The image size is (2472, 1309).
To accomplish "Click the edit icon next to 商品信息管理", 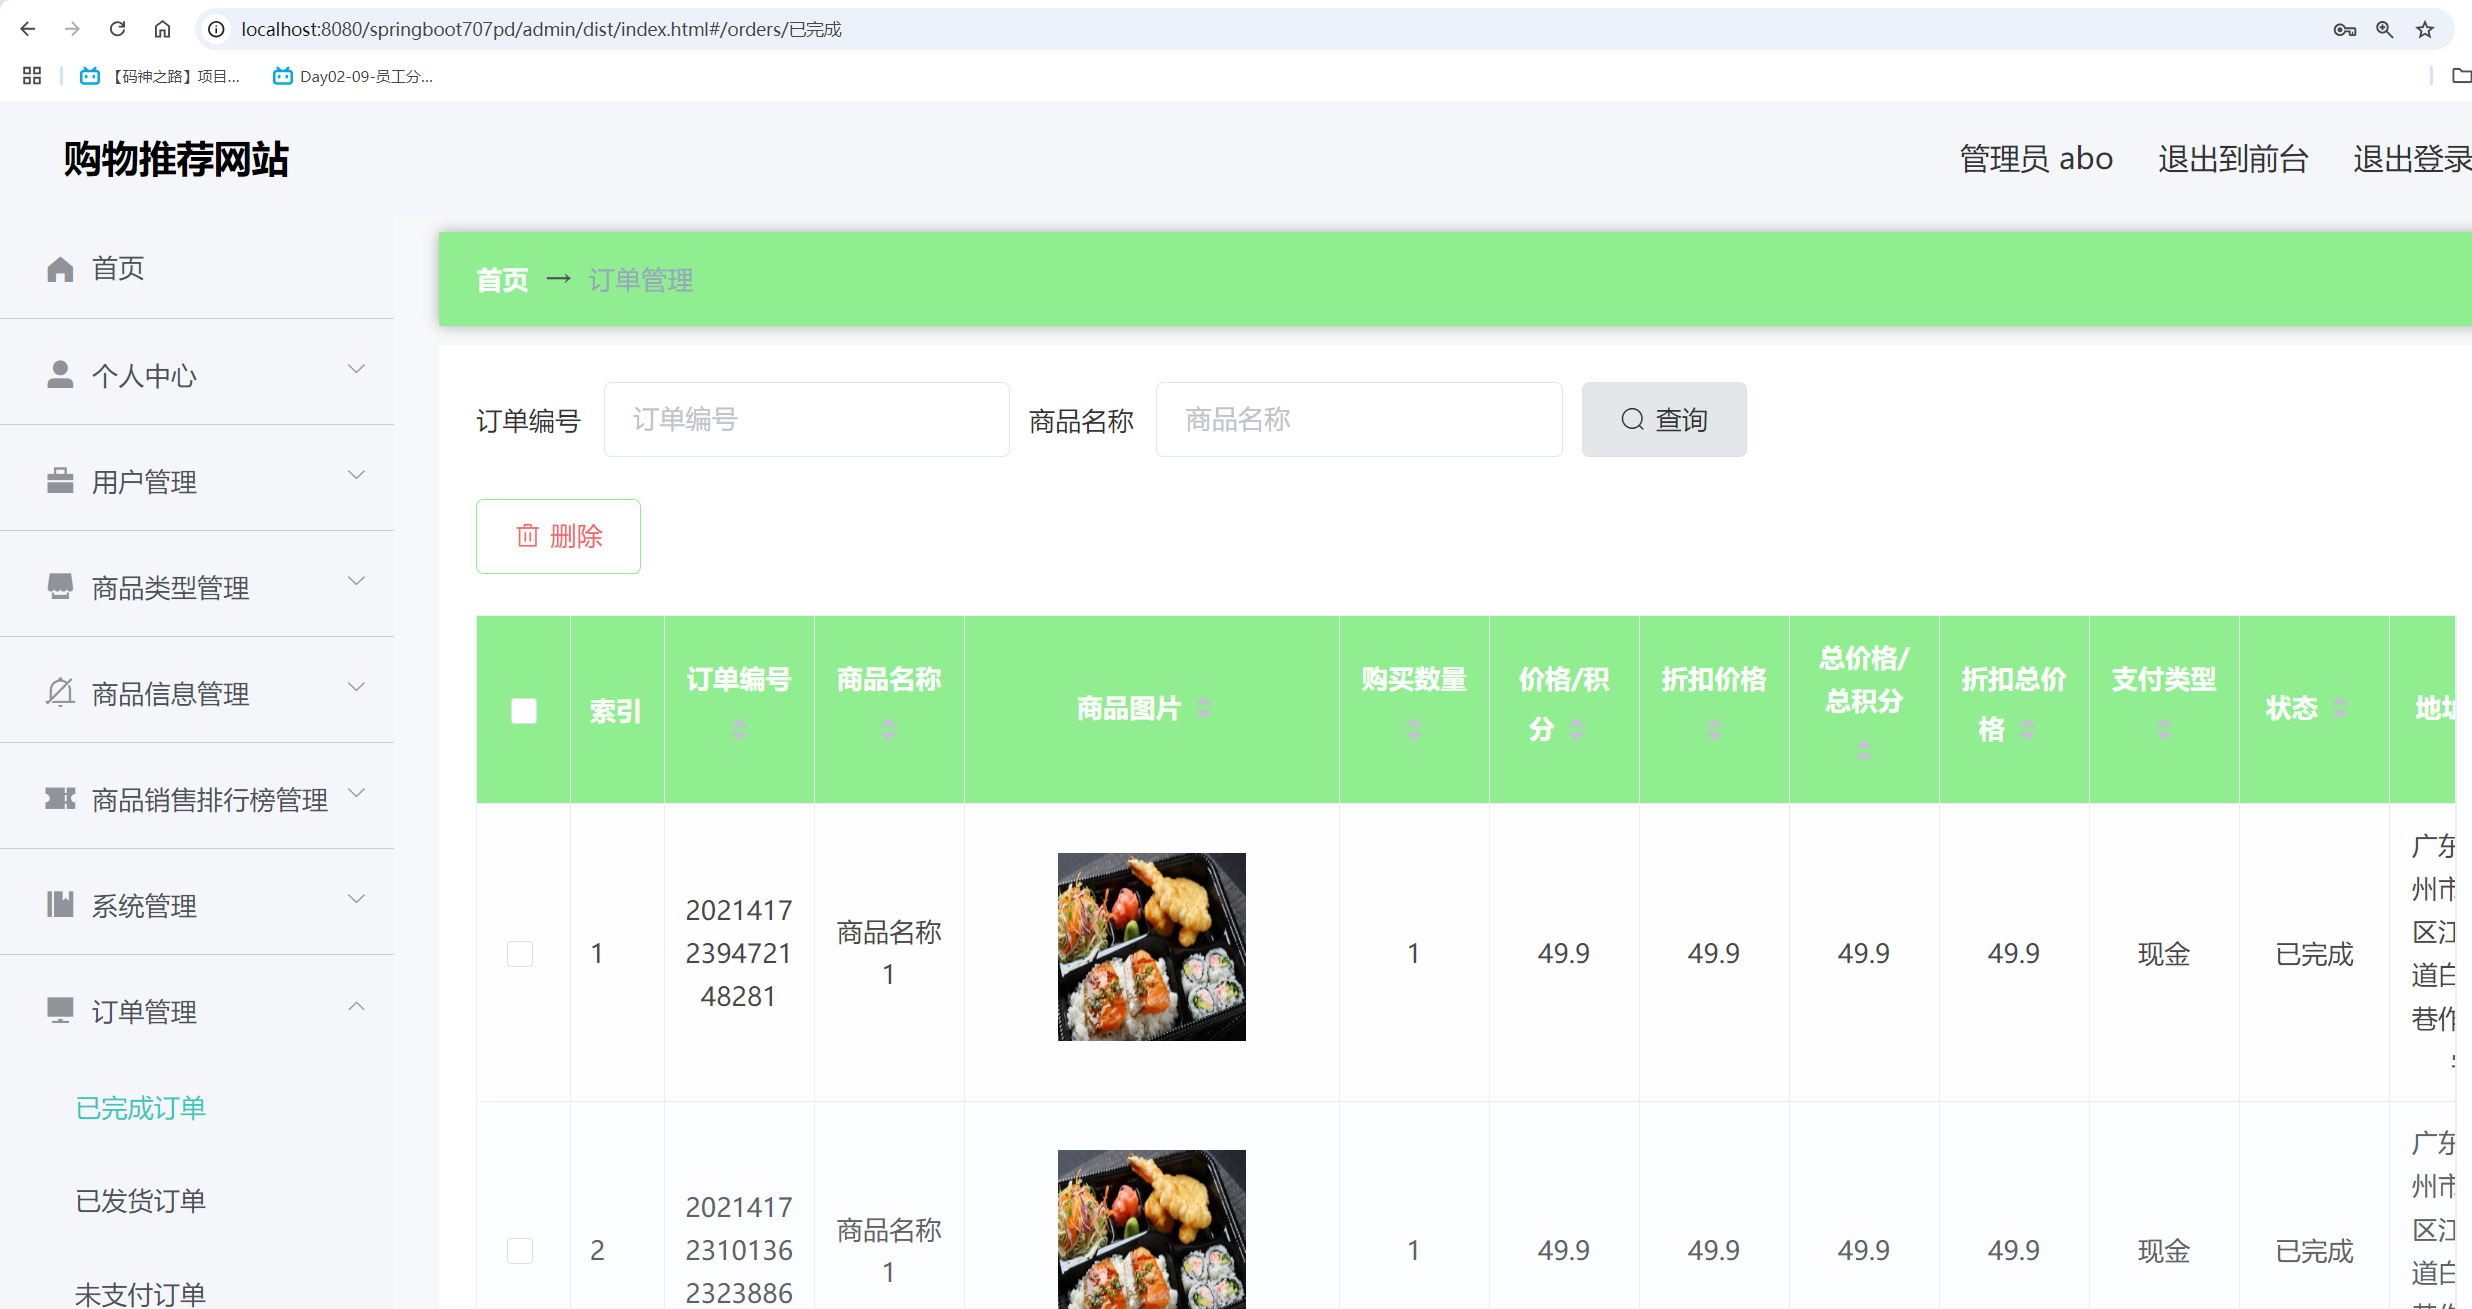I will coord(59,692).
